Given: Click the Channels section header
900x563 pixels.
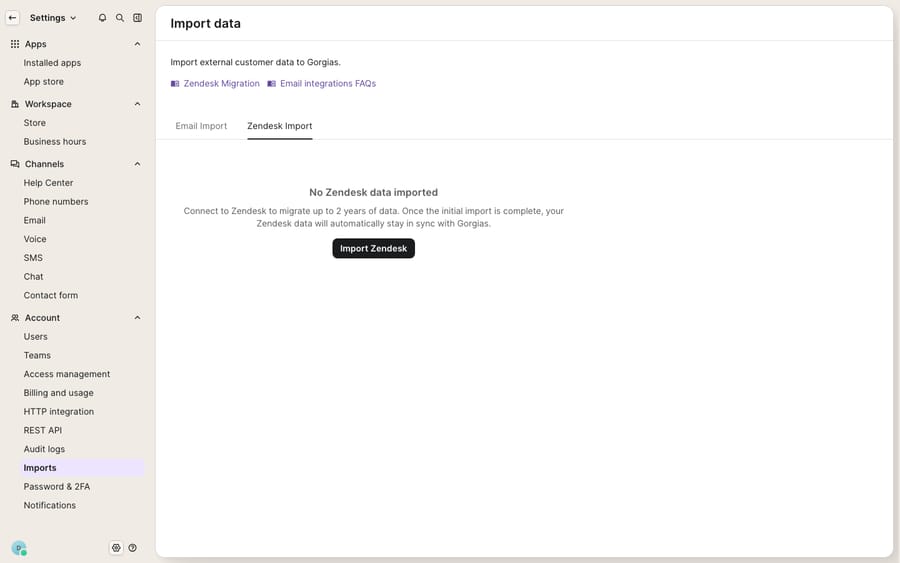Looking at the screenshot, I should [x=44, y=164].
